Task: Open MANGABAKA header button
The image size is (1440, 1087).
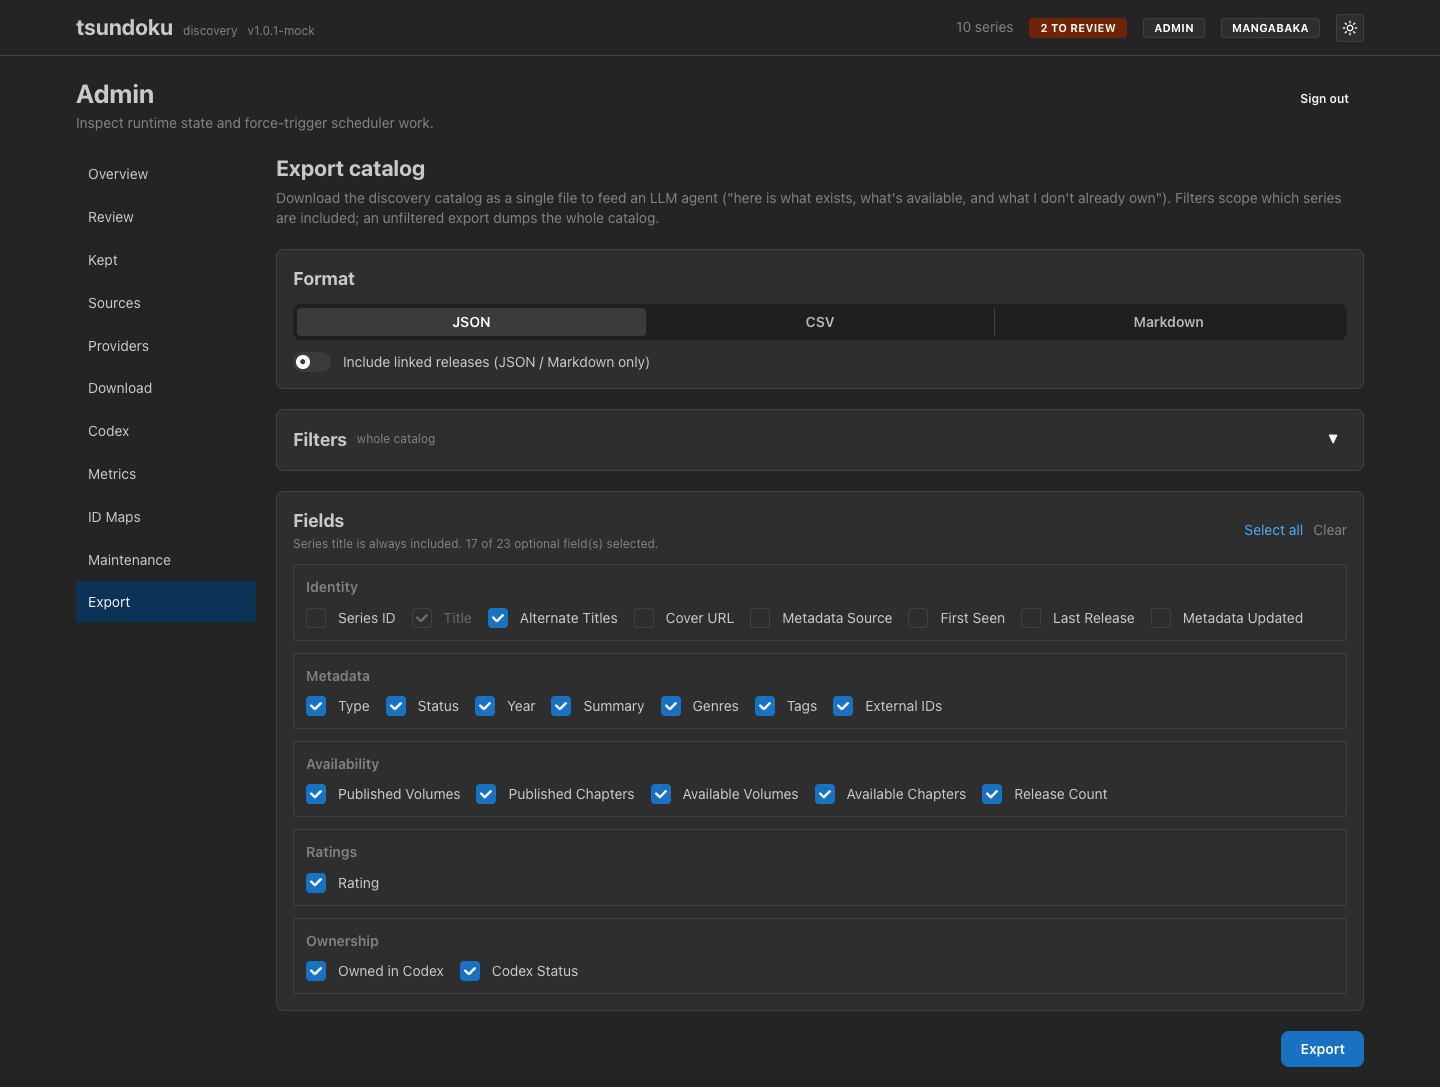Action: click(x=1270, y=28)
